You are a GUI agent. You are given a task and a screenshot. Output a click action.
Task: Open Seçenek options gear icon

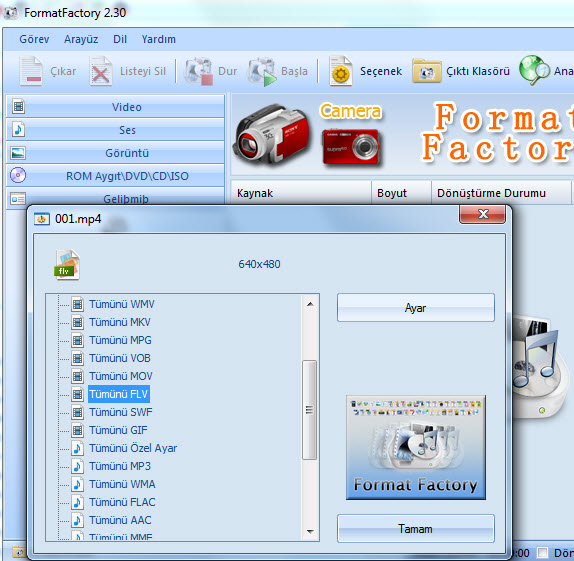340,71
